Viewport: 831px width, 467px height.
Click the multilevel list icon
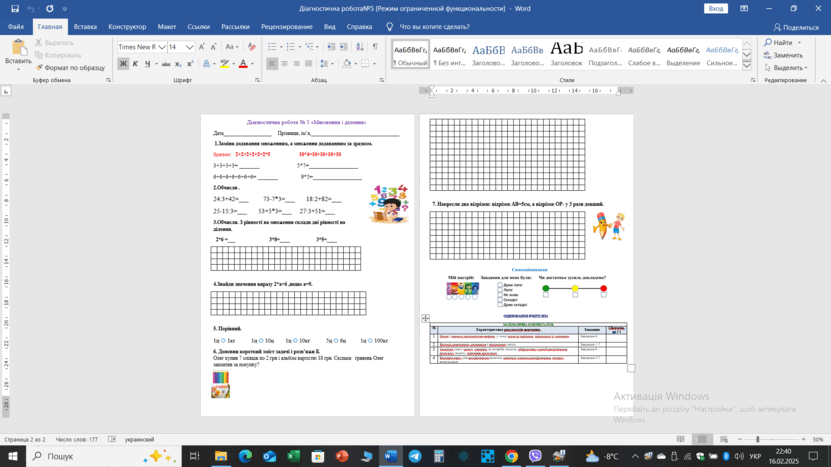(310, 47)
